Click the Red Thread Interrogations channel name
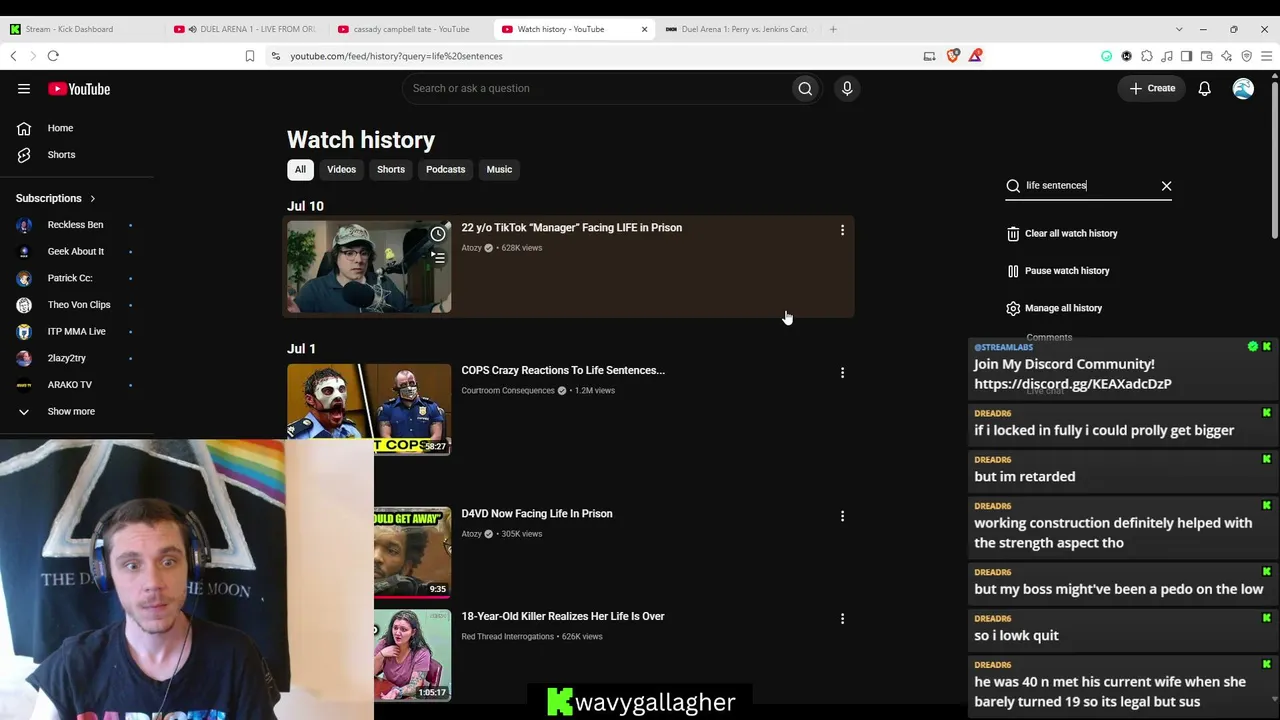Image resolution: width=1280 pixels, height=720 pixels. (507, 637)
